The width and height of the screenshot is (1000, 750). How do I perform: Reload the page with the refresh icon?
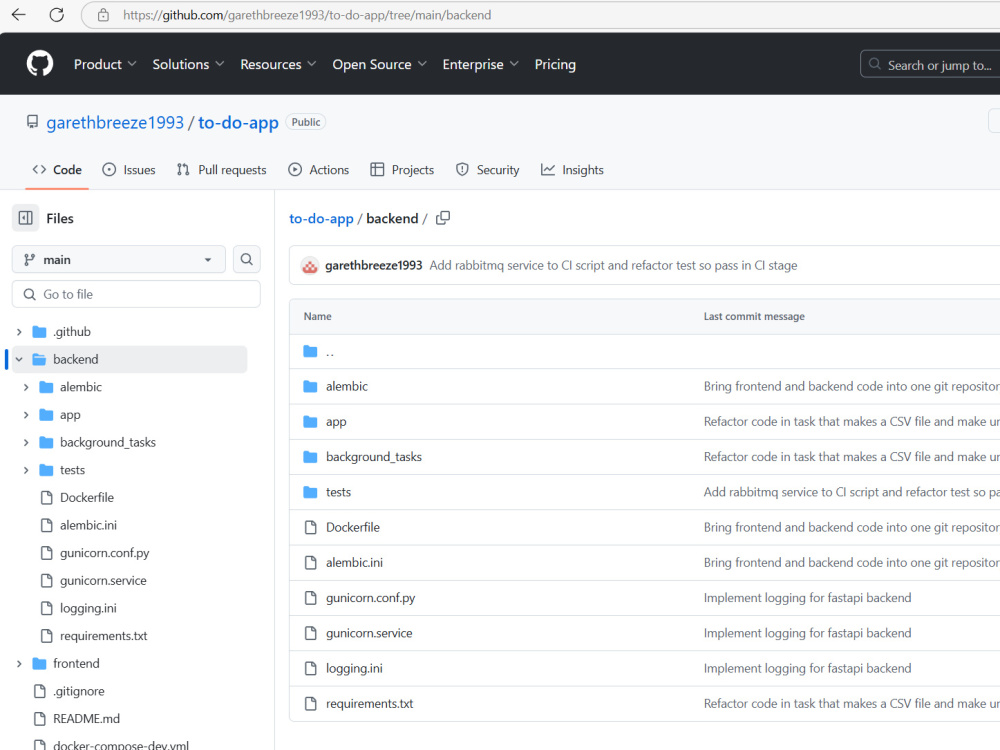(57, 15)
